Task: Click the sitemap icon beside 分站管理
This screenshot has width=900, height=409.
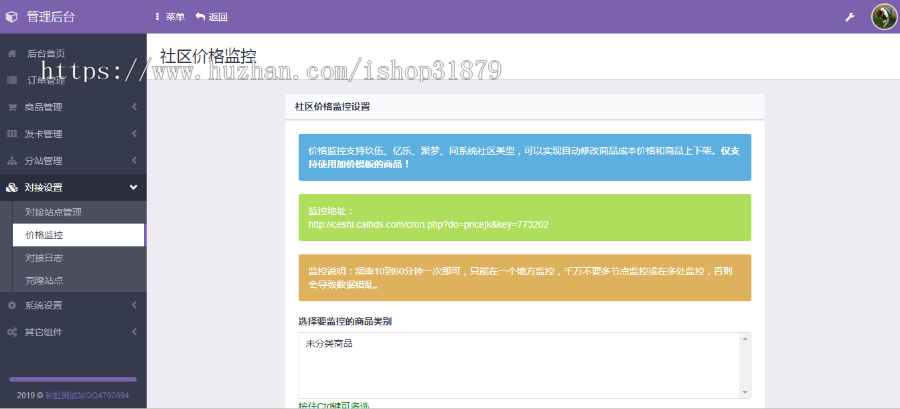Action: 11,161
